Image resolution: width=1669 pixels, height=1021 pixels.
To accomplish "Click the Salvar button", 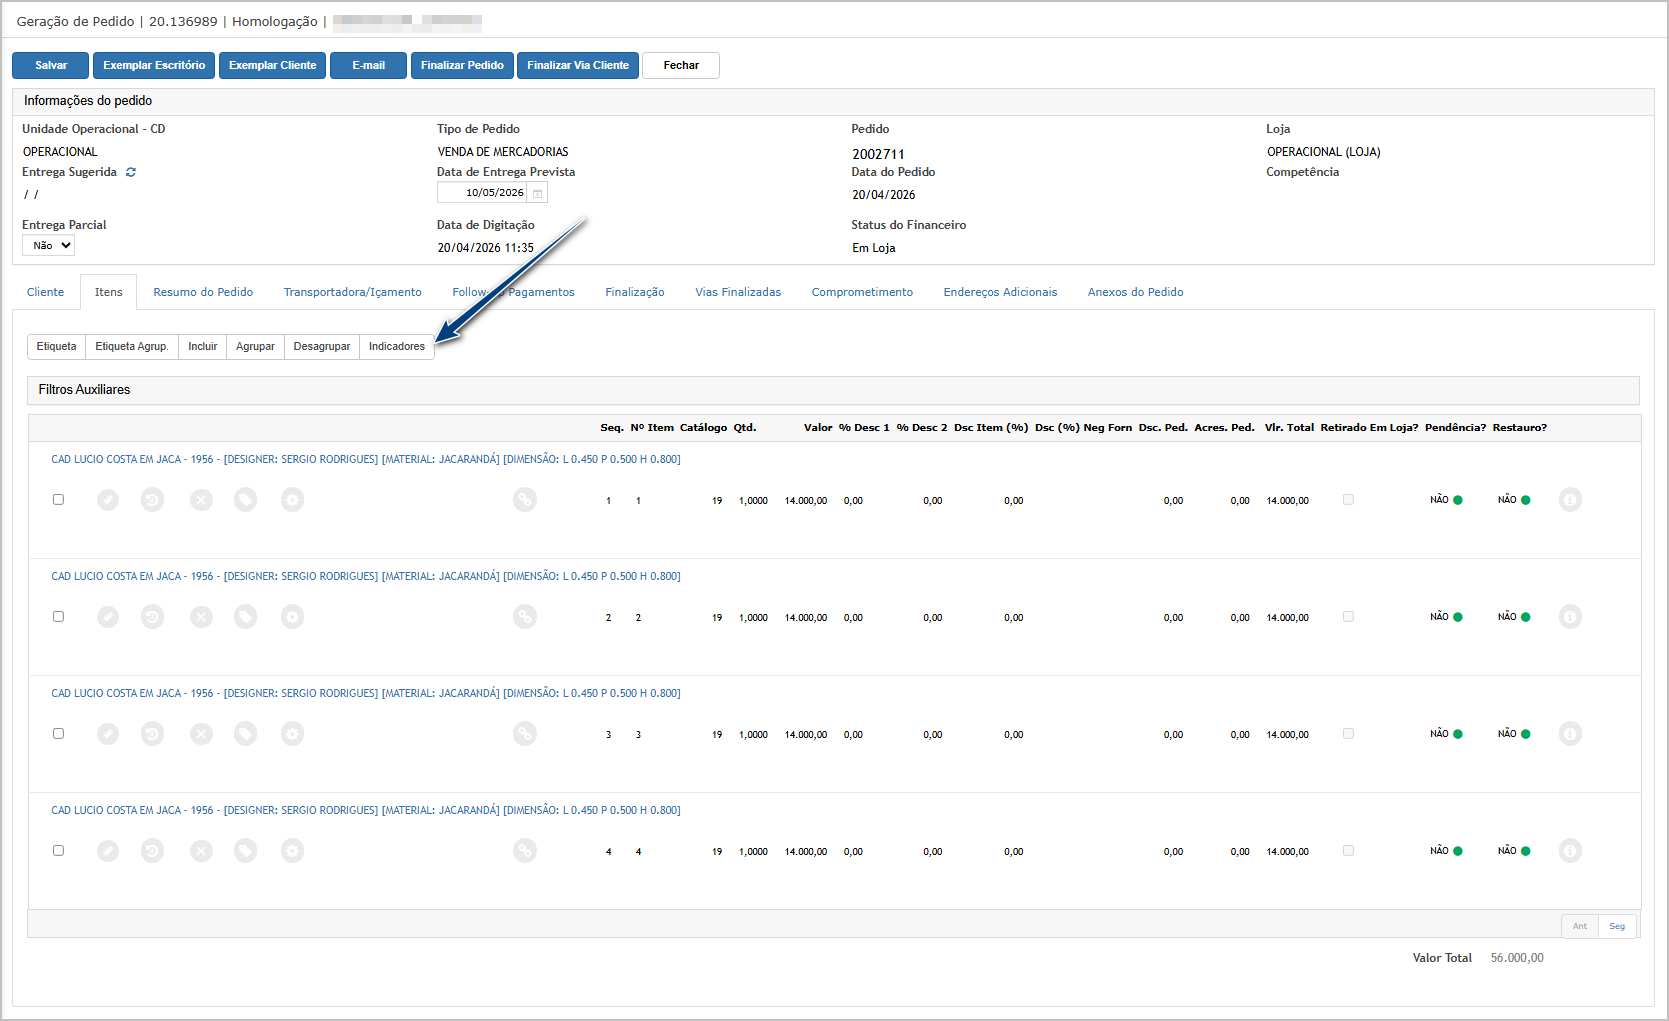I will (51, 65).
